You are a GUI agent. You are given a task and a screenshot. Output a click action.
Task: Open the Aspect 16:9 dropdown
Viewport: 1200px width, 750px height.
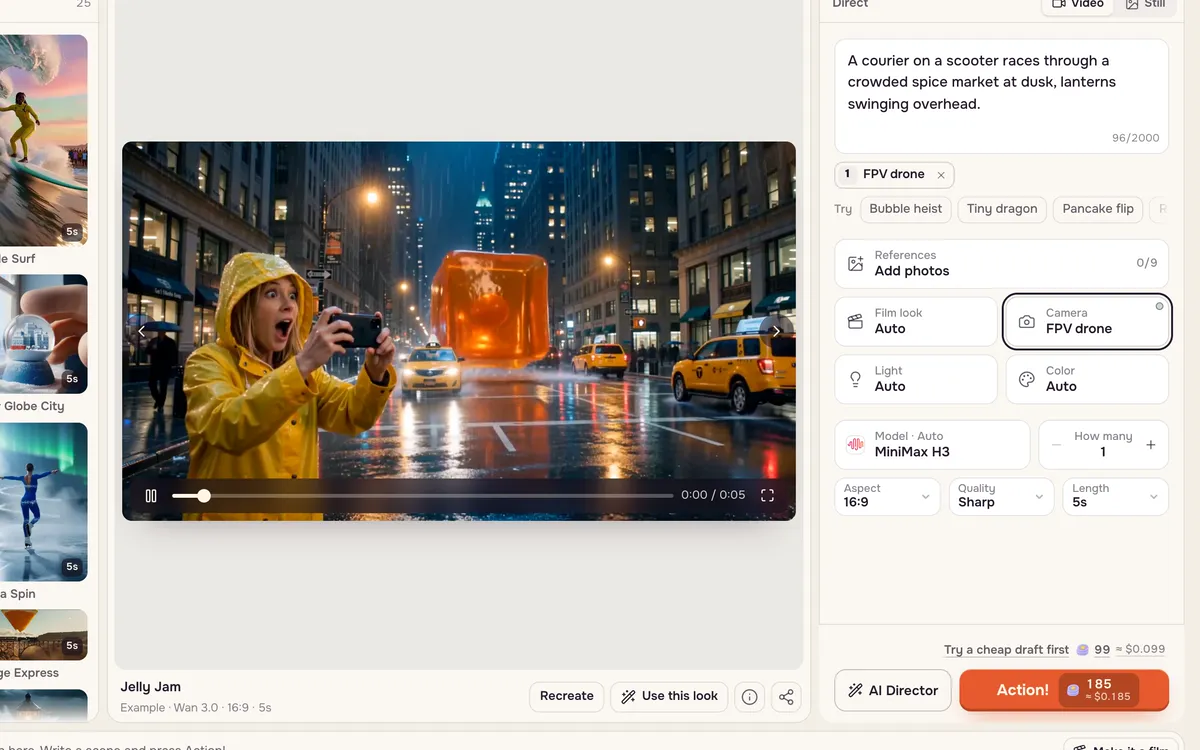(x=888, y=496)
